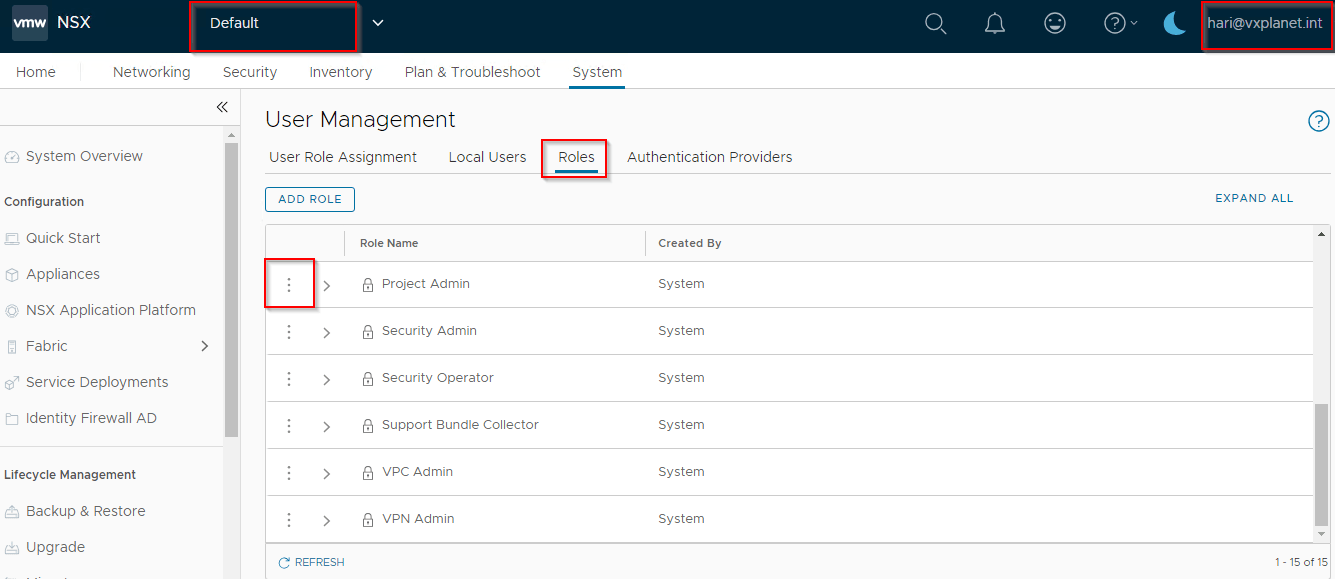Open the Default project dropdown
This screenshot has width=1335, height=579.
pyautogui.click(x=377, y=24)
